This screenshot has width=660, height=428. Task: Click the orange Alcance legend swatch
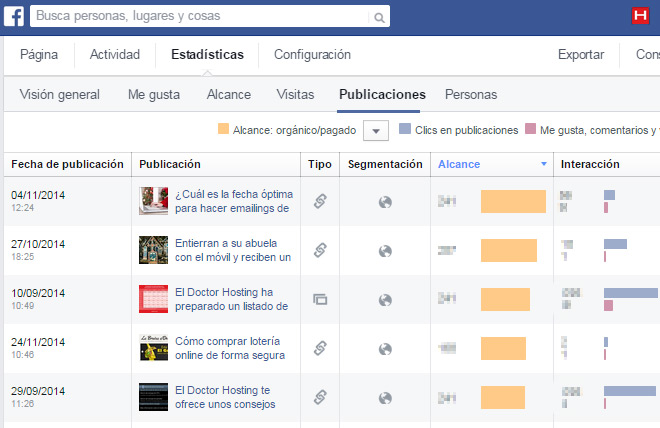(224, 129)
